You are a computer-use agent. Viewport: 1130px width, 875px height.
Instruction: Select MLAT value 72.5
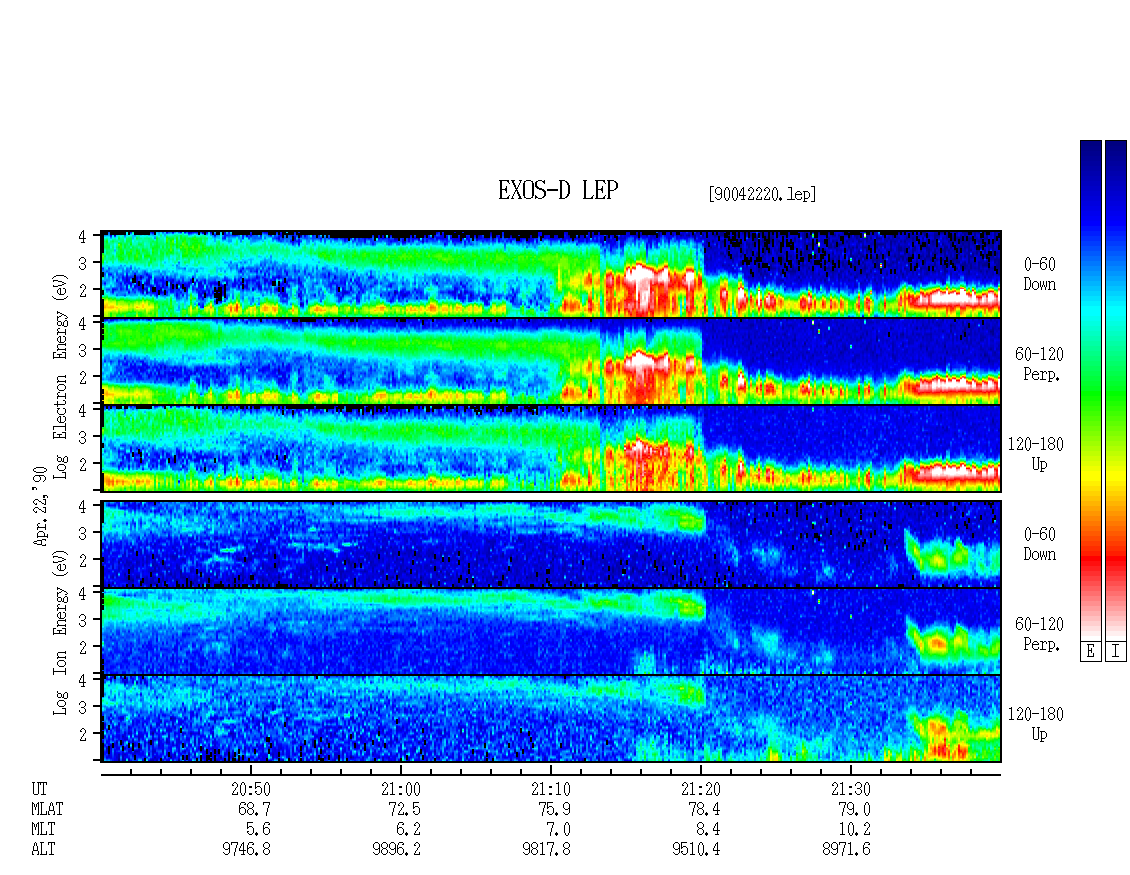click(x=404, y=809)
